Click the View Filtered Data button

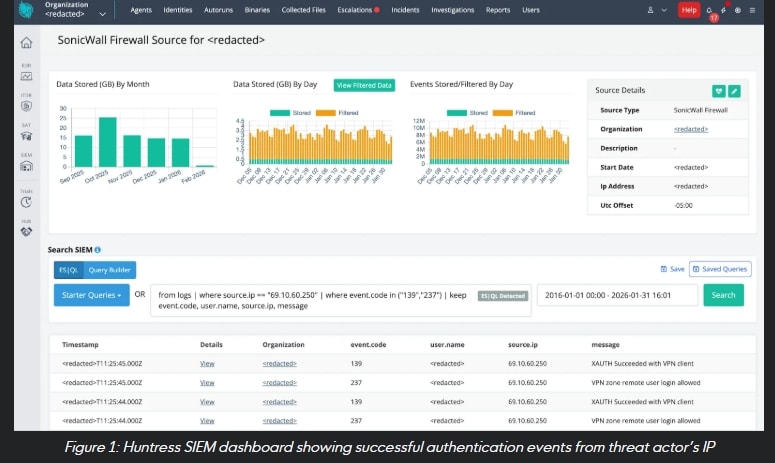[x=363, y=86]
